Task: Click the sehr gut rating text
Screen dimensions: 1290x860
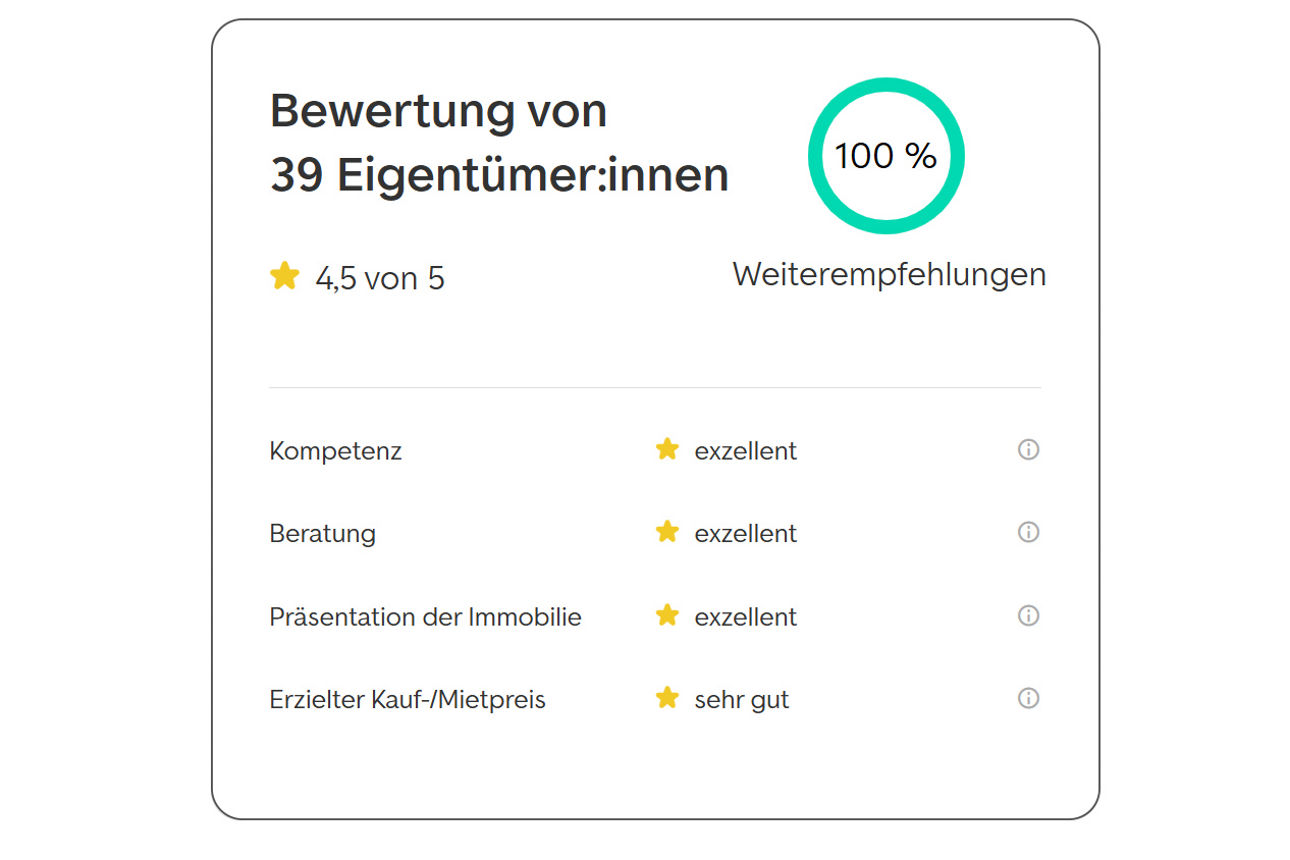Action: click(x=741, y=700)
